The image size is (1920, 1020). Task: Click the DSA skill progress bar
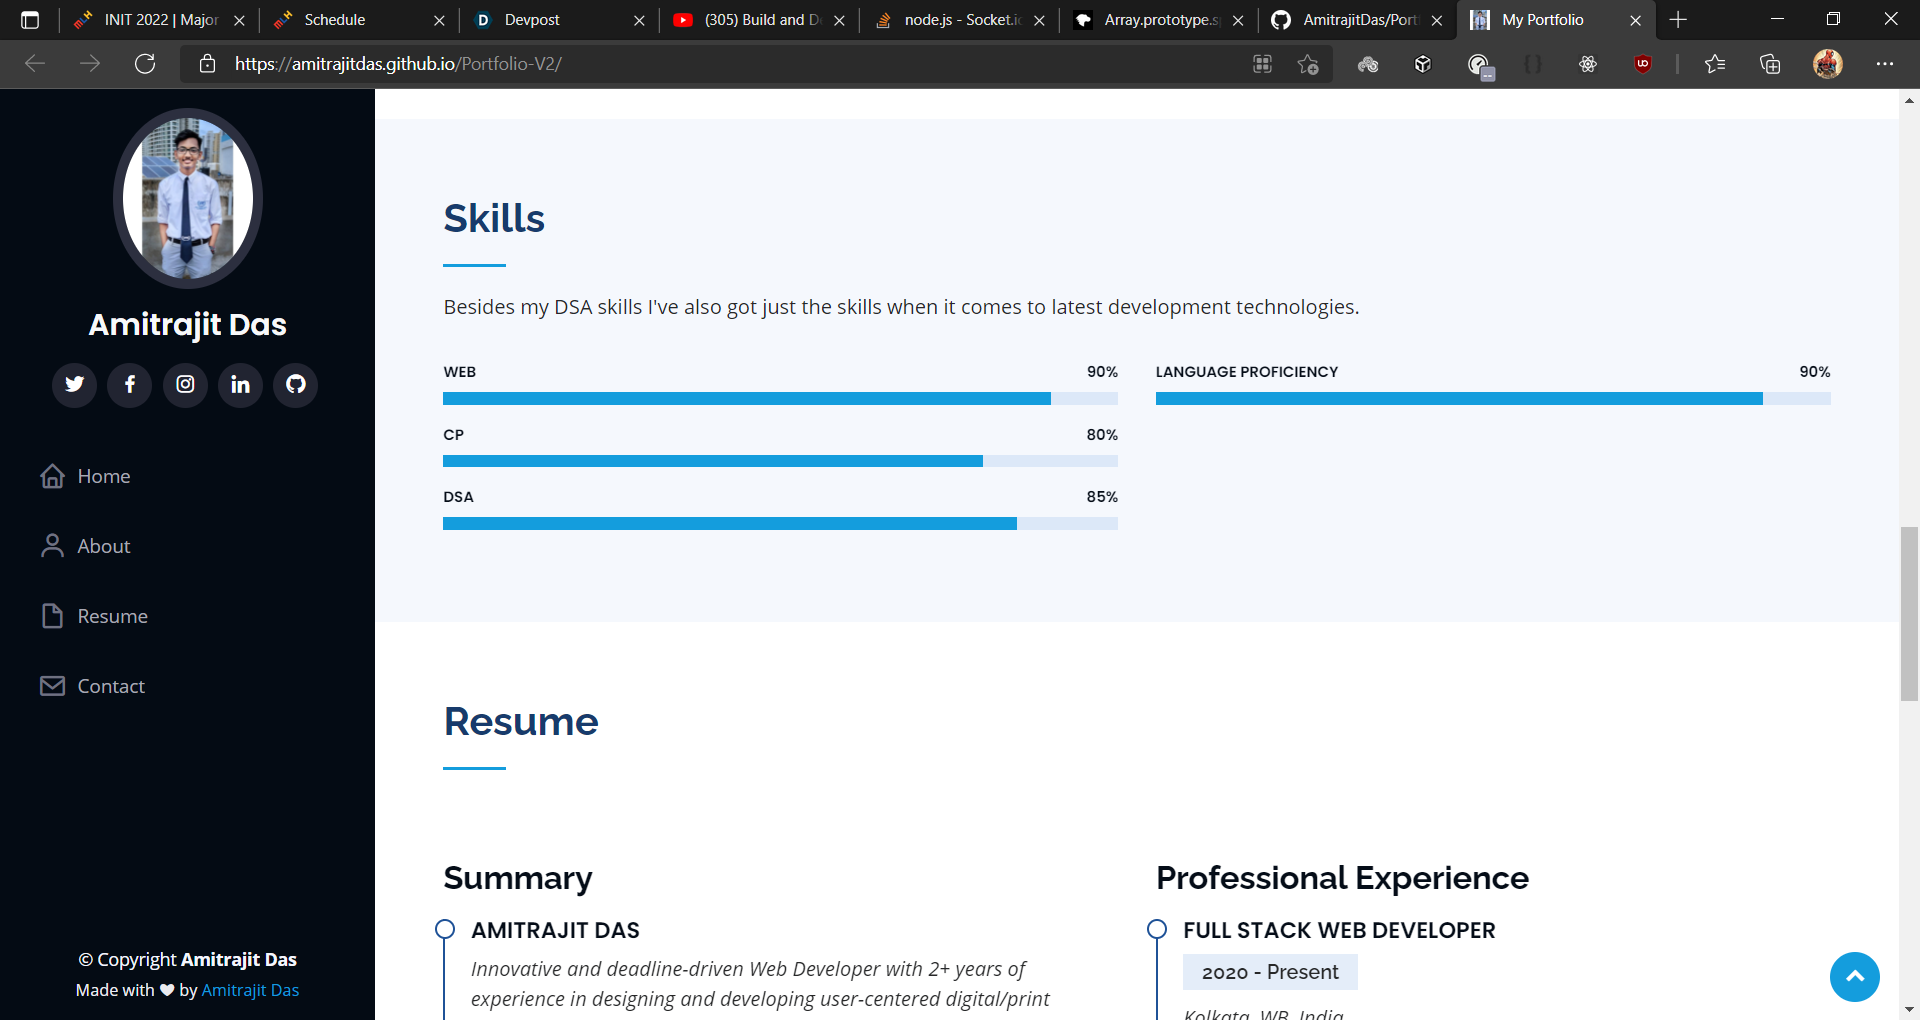coord(780,523)
